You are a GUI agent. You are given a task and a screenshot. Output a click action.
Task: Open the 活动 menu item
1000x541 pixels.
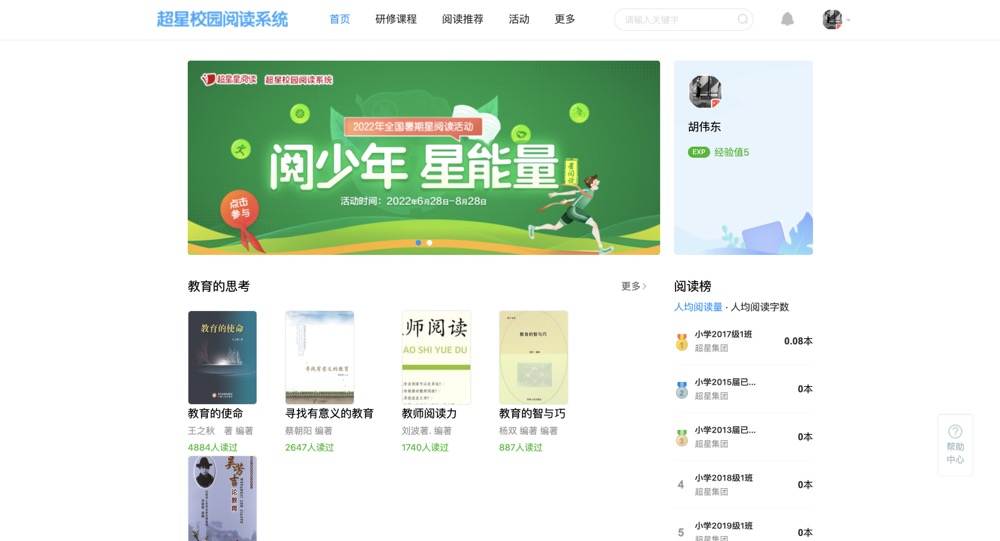point(518,19)
